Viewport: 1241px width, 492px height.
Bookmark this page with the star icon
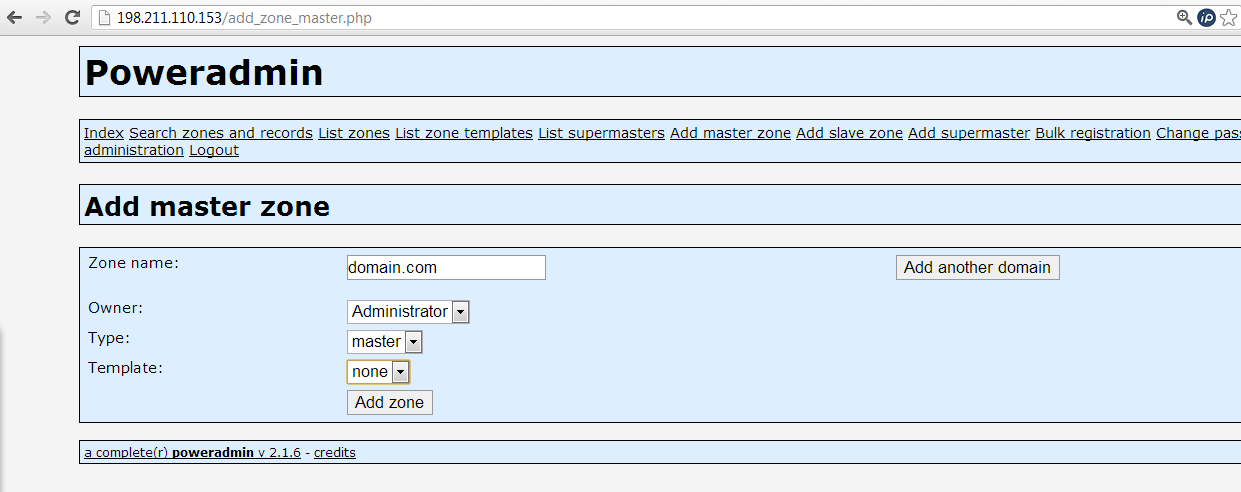[x=1229, y=17]
